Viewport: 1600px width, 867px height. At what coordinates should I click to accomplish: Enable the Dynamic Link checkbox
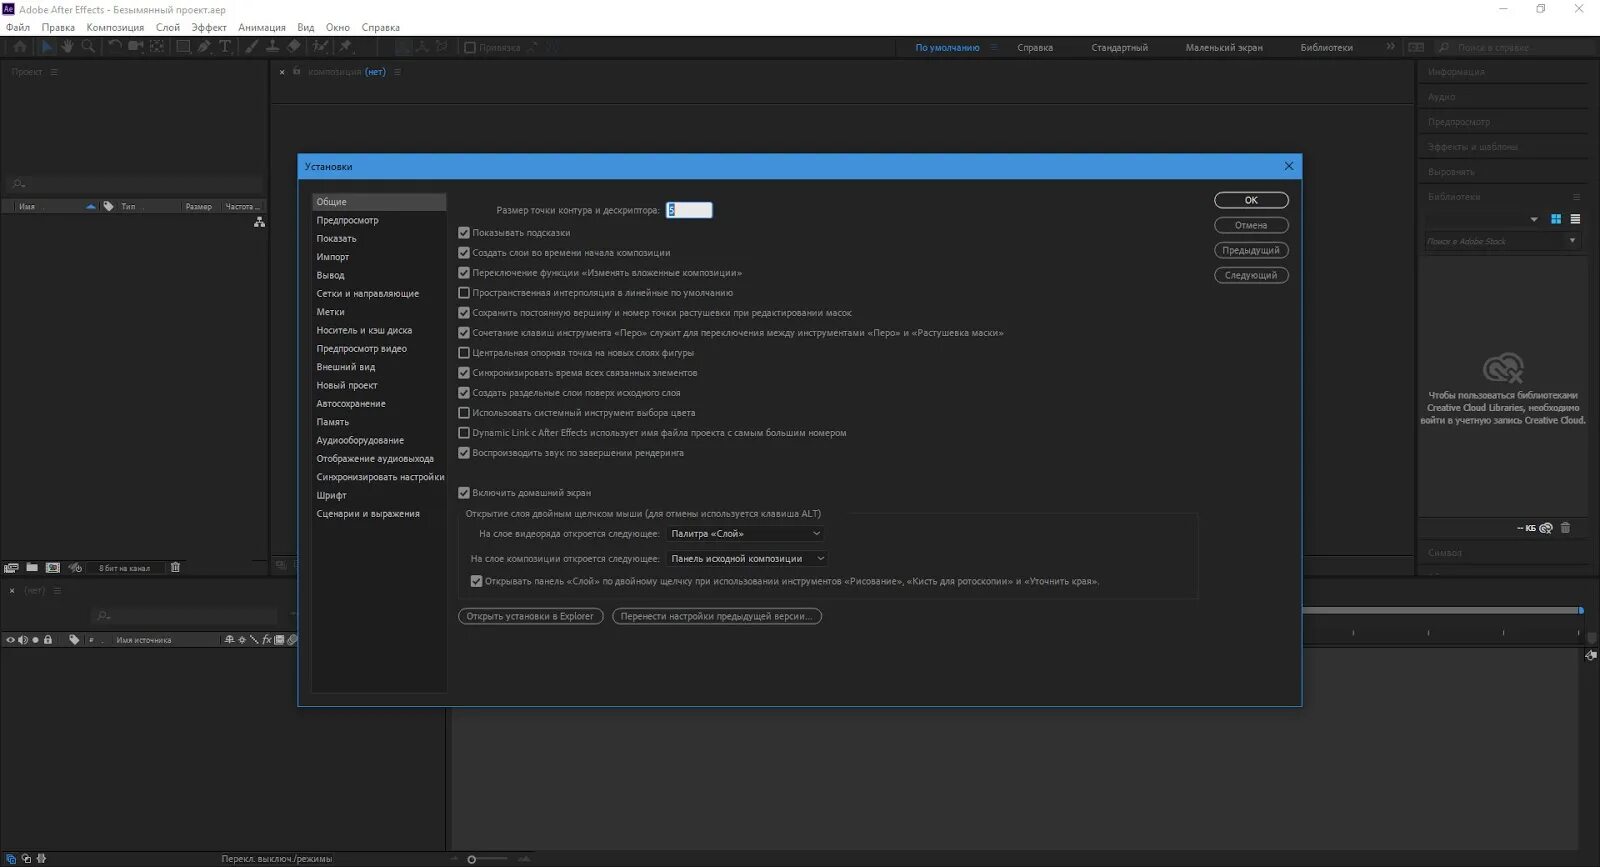click(x=464, y=433)
